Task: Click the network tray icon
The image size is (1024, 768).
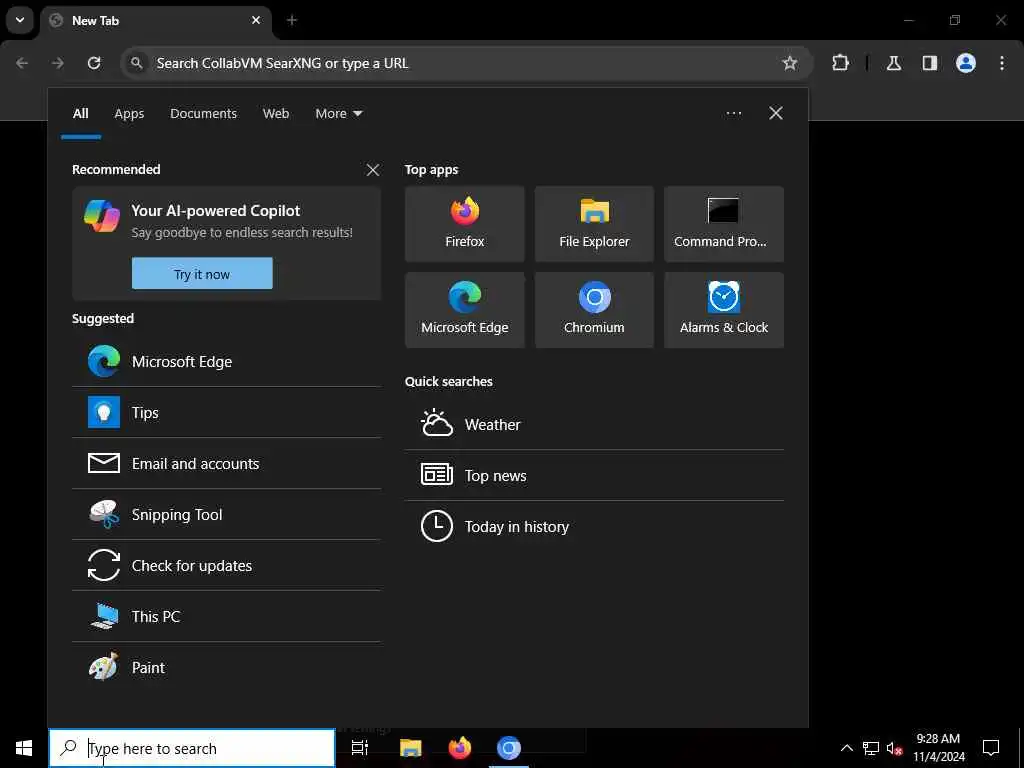Action: click(x=871, y=748)
